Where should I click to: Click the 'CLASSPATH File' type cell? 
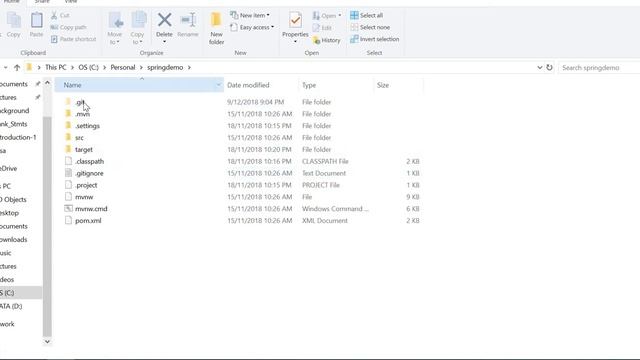tap(325, 161)
